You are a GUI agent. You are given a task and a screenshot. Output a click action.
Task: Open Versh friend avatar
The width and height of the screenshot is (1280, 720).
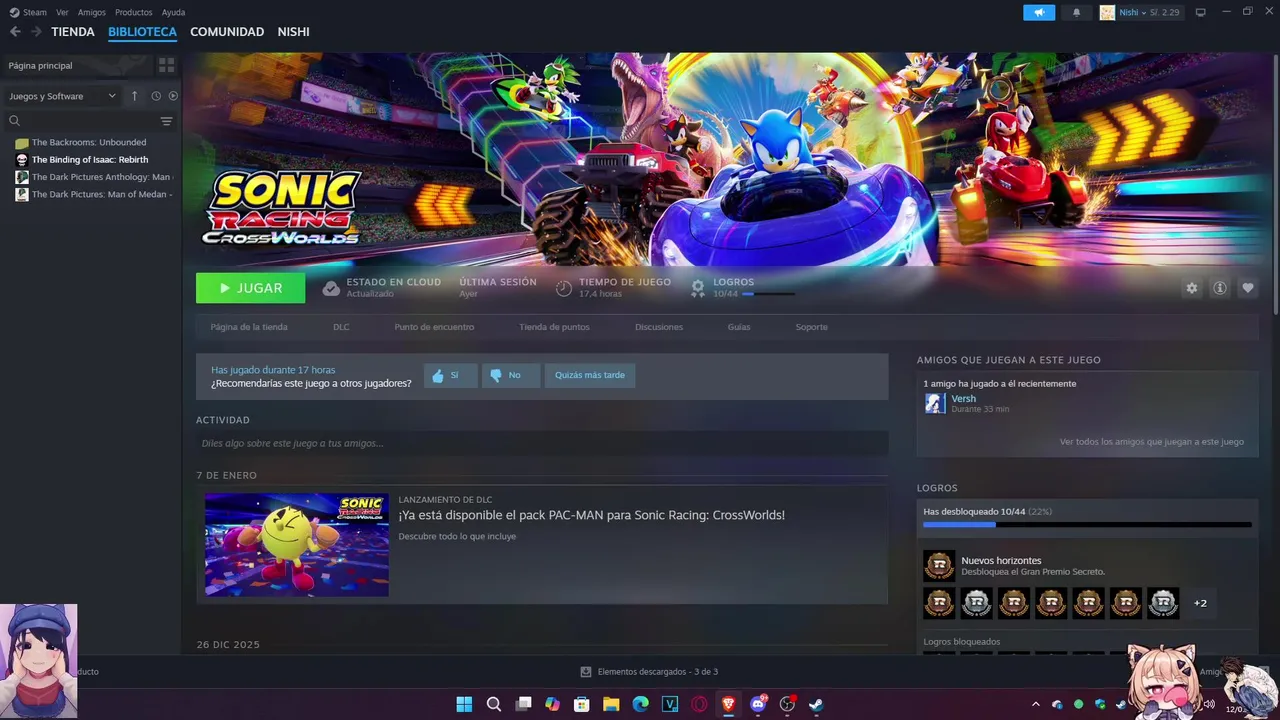(935, 403)
